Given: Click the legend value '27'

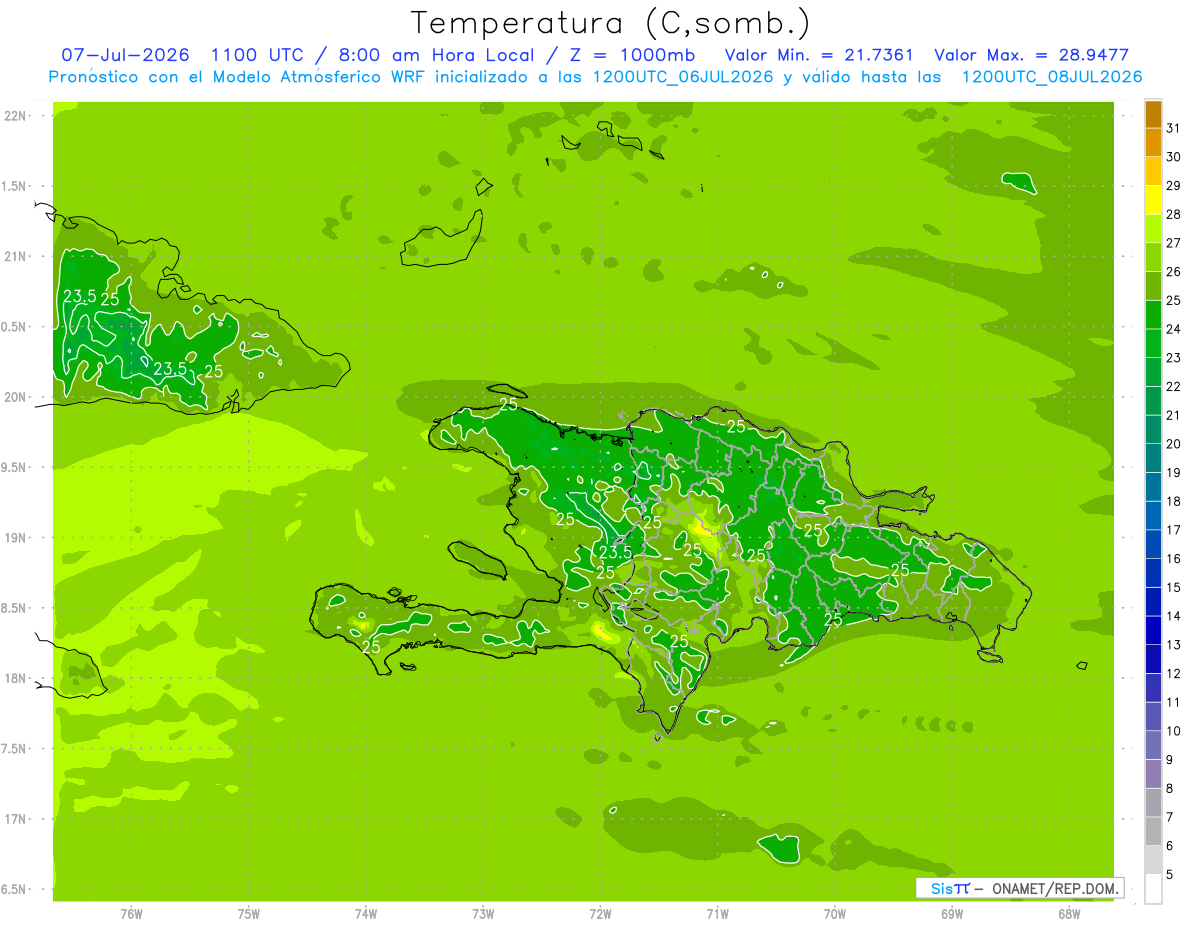Looking at the screenshot, I should pos(1174,243).
